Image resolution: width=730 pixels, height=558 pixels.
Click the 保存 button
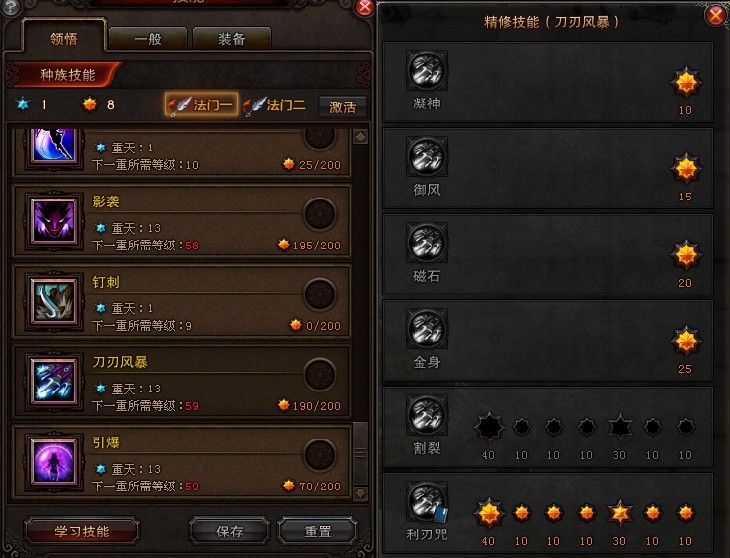click(x=230, y=531)
